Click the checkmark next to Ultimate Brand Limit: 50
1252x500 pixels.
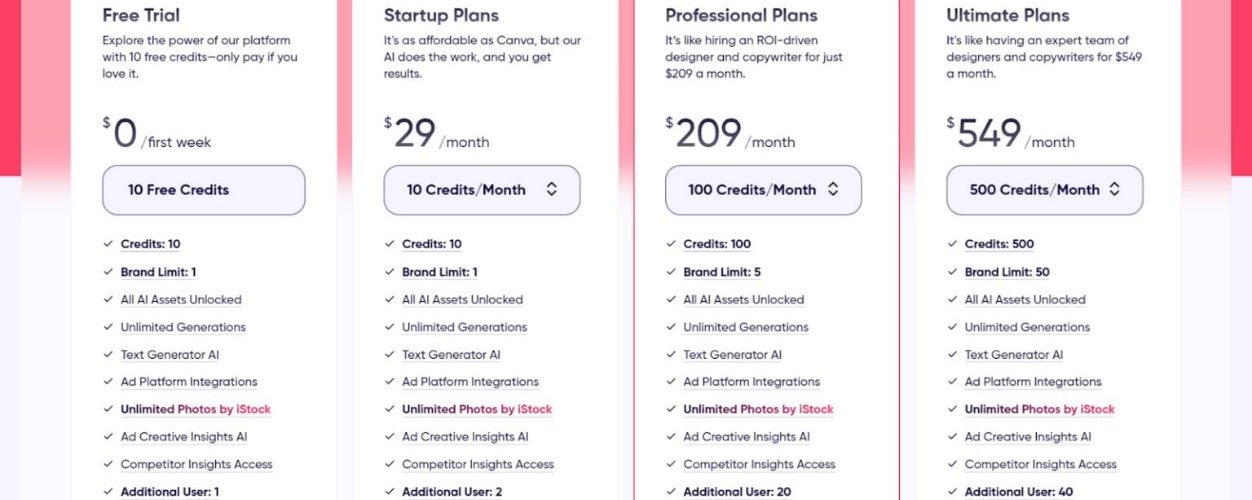pos(951,272)
